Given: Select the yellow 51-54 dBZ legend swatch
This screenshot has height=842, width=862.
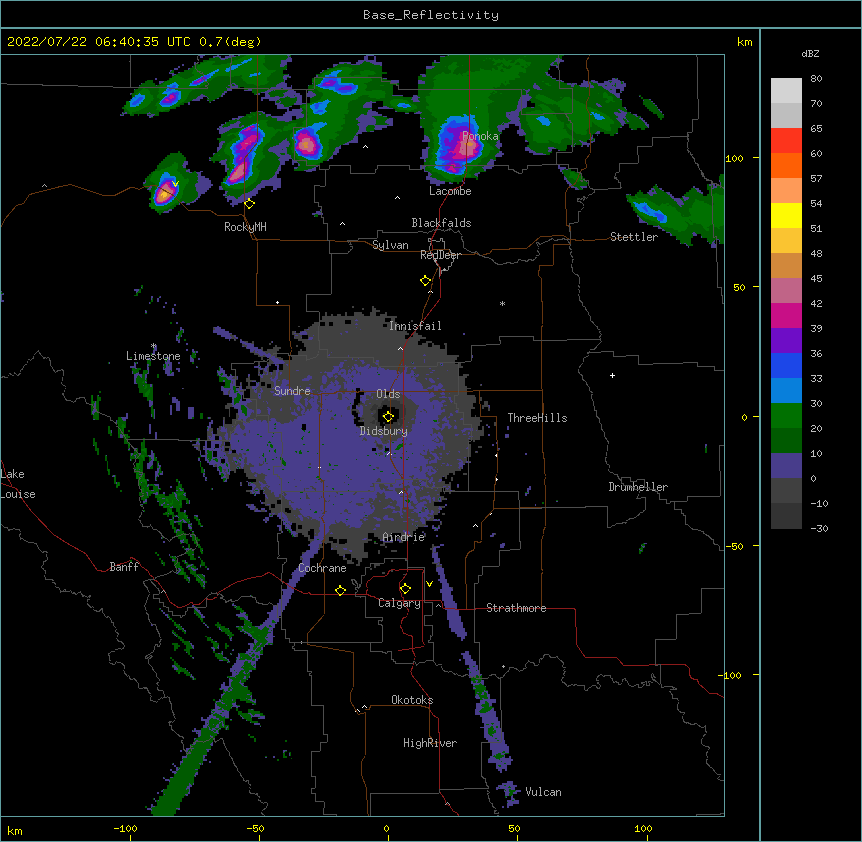Looking at the screenshot, I should click(786, 216).
